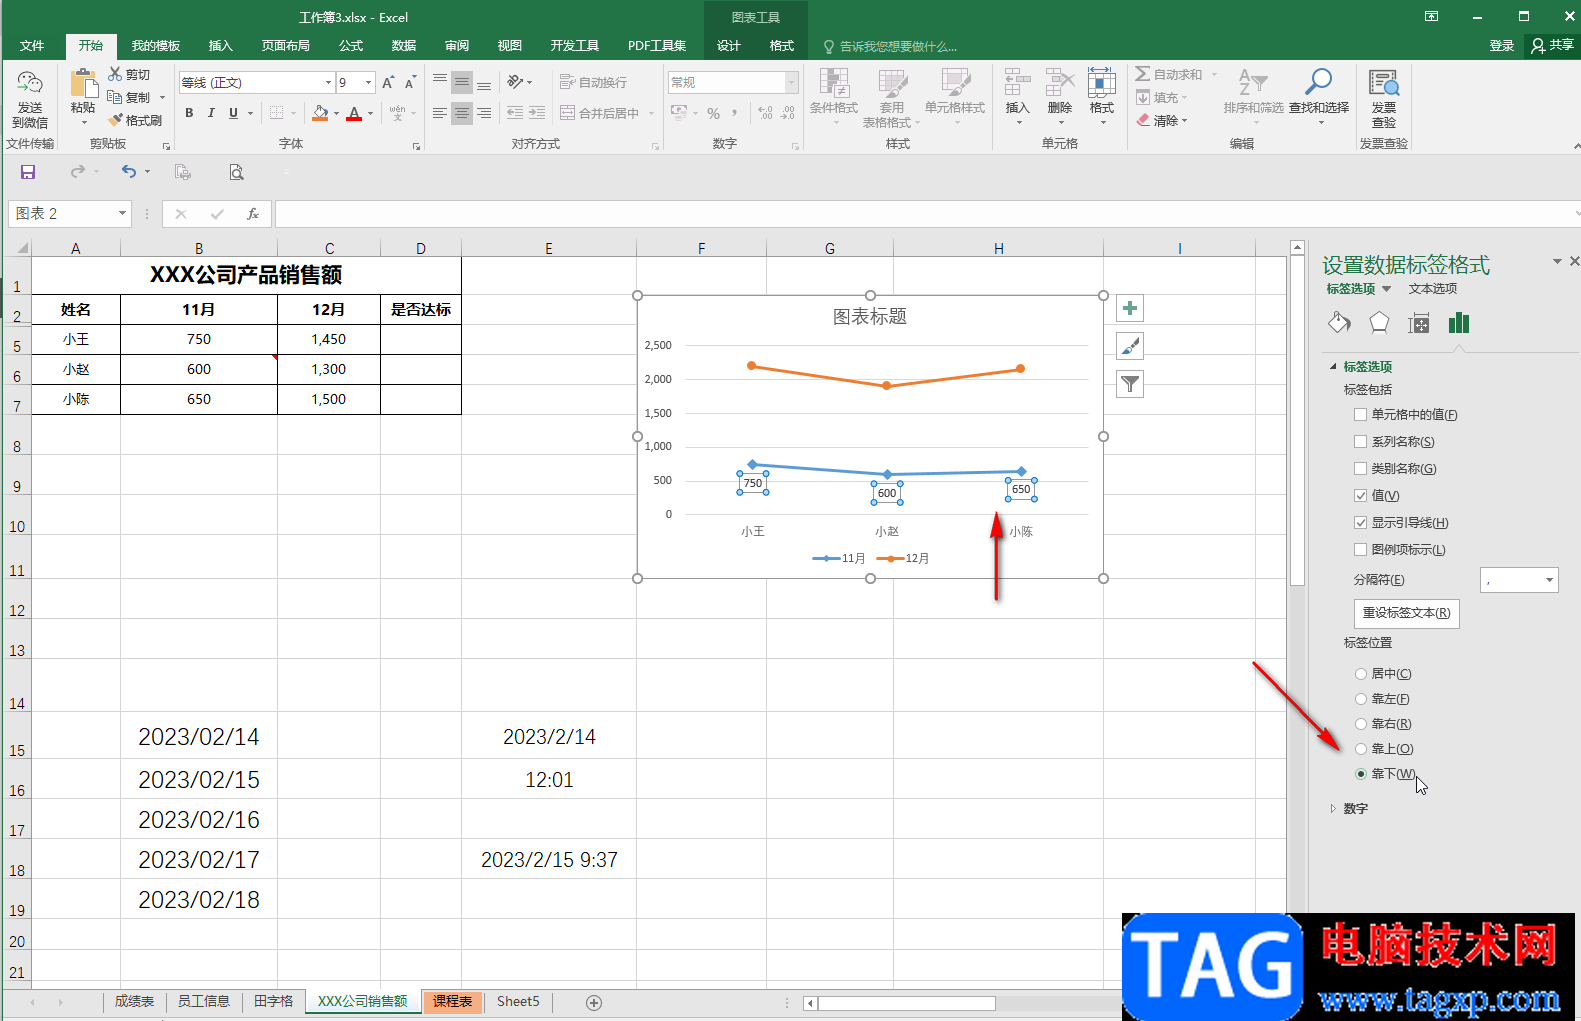Click the AutoSum sigma icon
Viewport: 1581px width, 1021px height.
click(1142, 74)
